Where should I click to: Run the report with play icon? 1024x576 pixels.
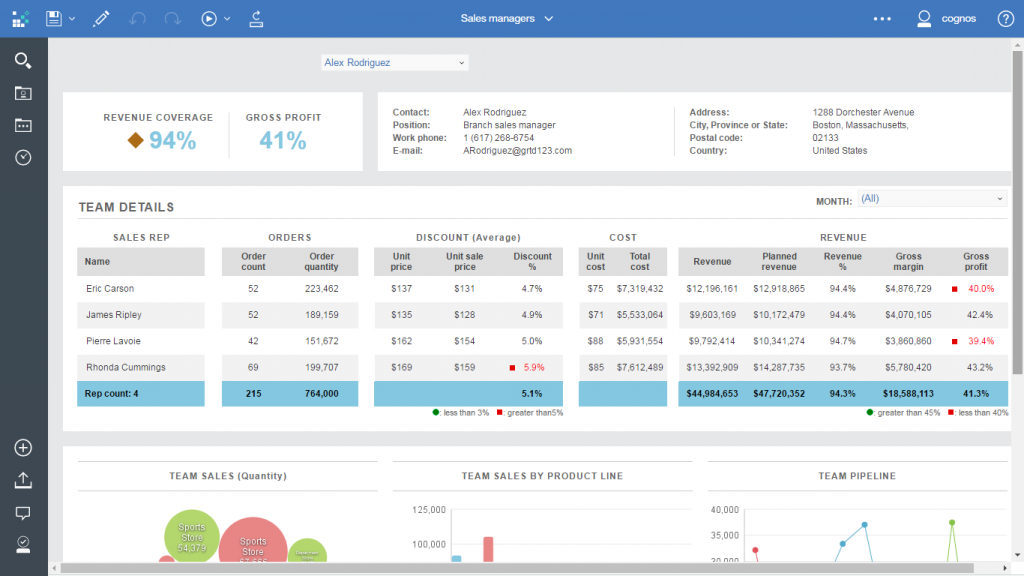pyautogui.click(x=209, y=18)
